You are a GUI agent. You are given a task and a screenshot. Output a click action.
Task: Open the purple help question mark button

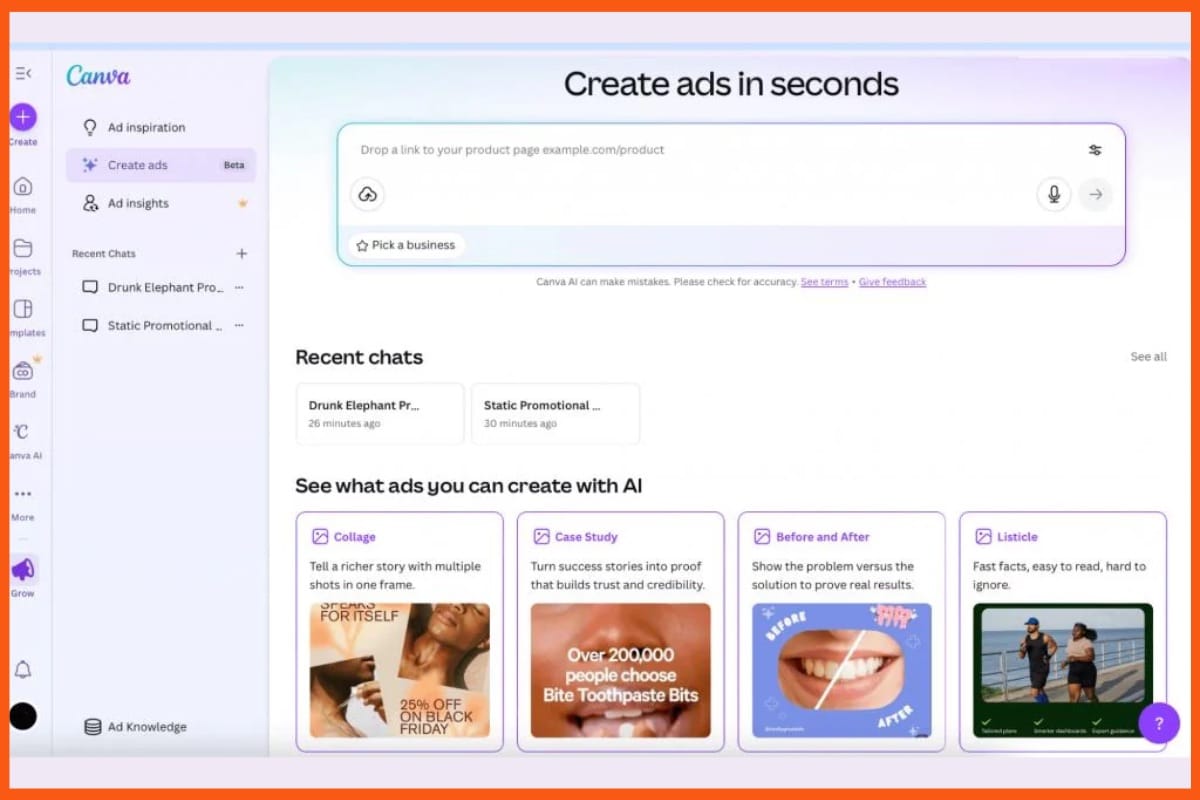coord(1159,723)
